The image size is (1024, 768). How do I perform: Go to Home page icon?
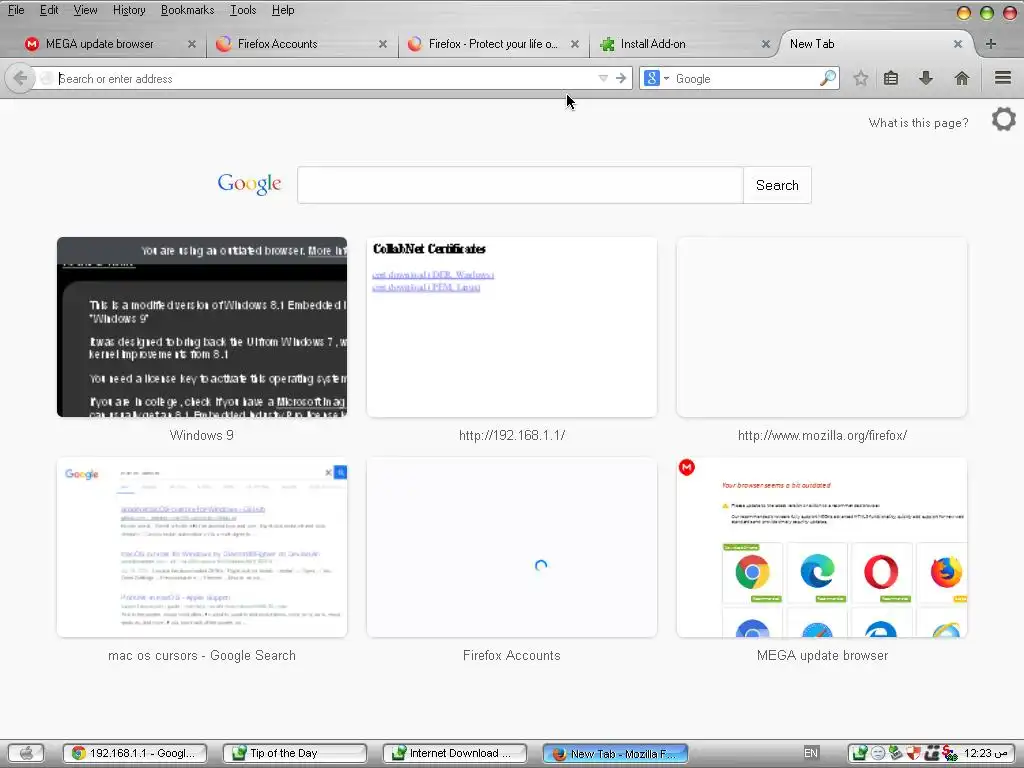point(961,78)
